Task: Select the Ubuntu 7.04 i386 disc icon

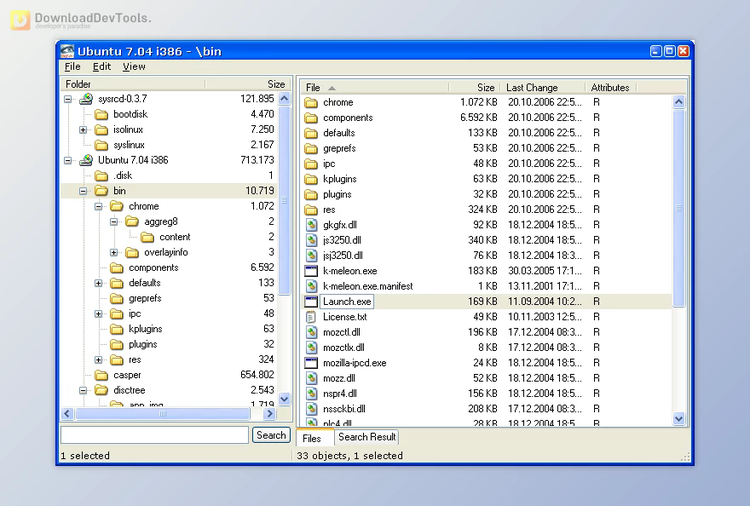Action: click(86, 160)
